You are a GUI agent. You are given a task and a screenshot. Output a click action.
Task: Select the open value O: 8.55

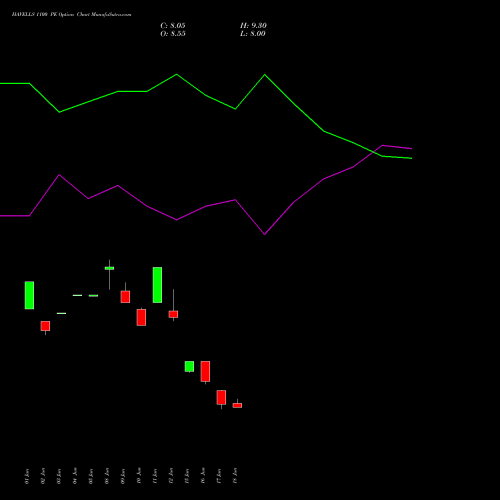[173, 34]
